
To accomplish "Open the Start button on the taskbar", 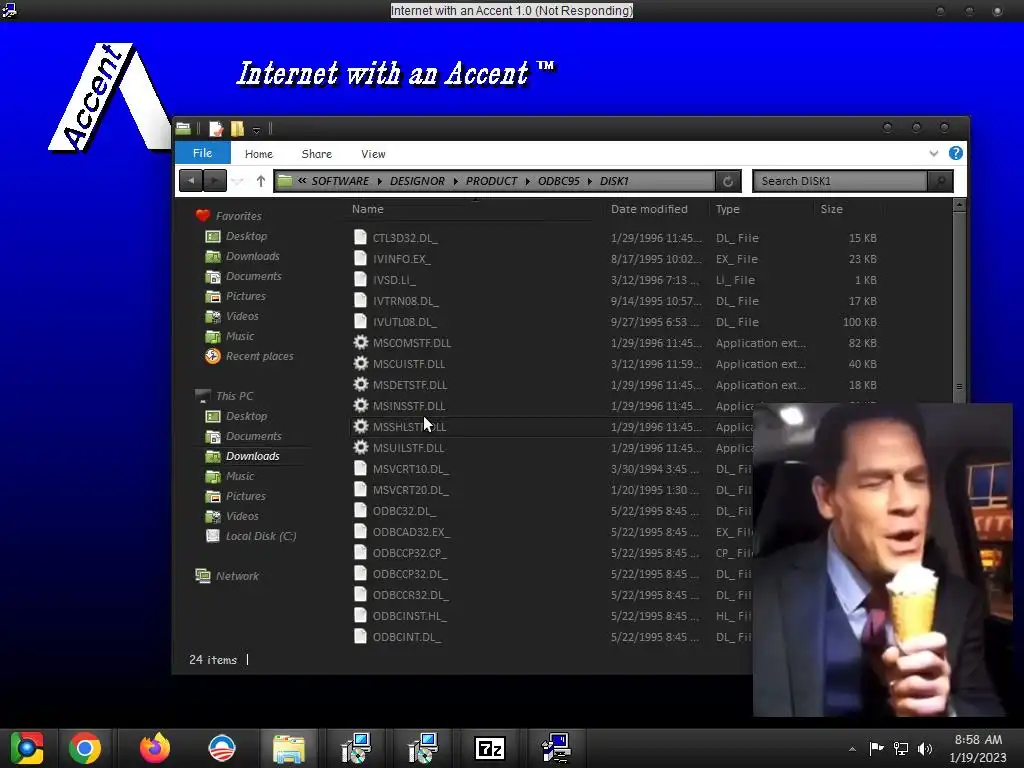I will click(x=27, y=748).
